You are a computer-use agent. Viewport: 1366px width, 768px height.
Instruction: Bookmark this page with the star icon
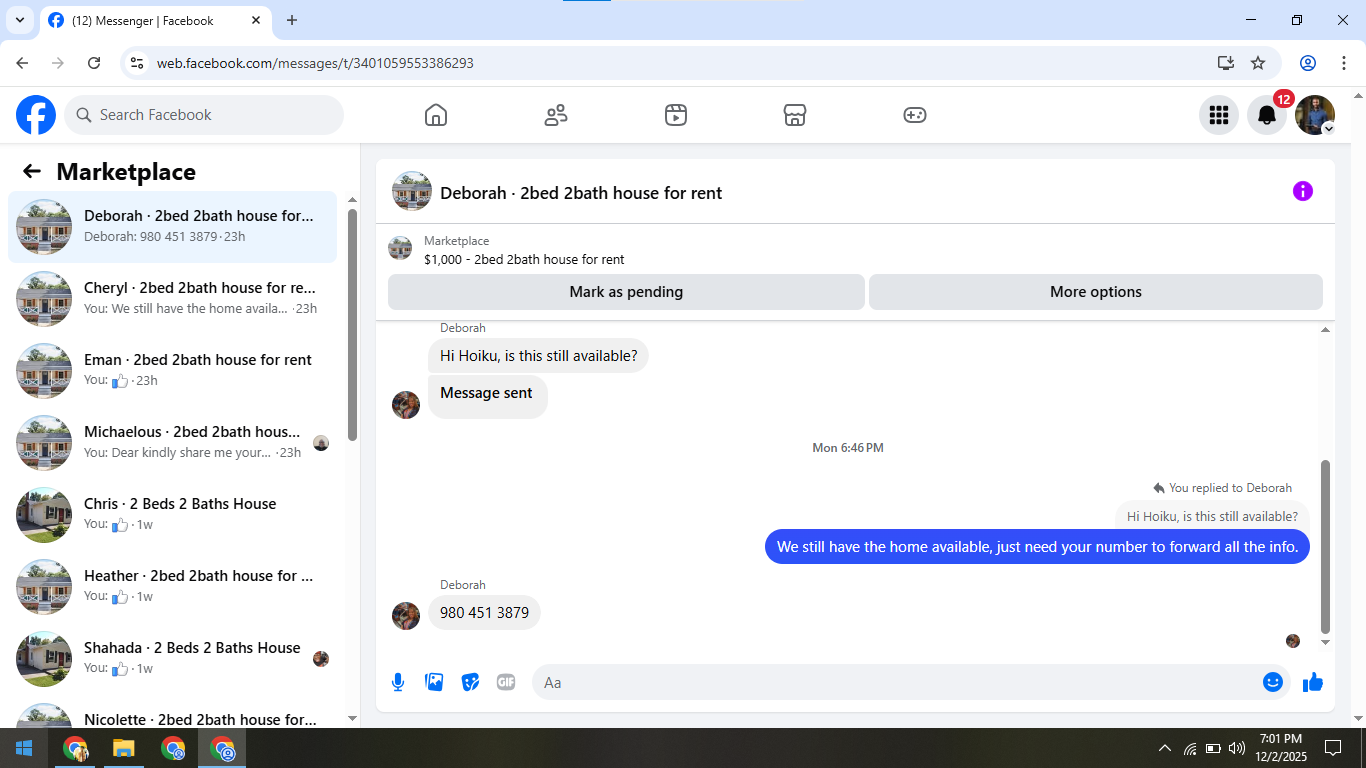[x=1258, y=63]
